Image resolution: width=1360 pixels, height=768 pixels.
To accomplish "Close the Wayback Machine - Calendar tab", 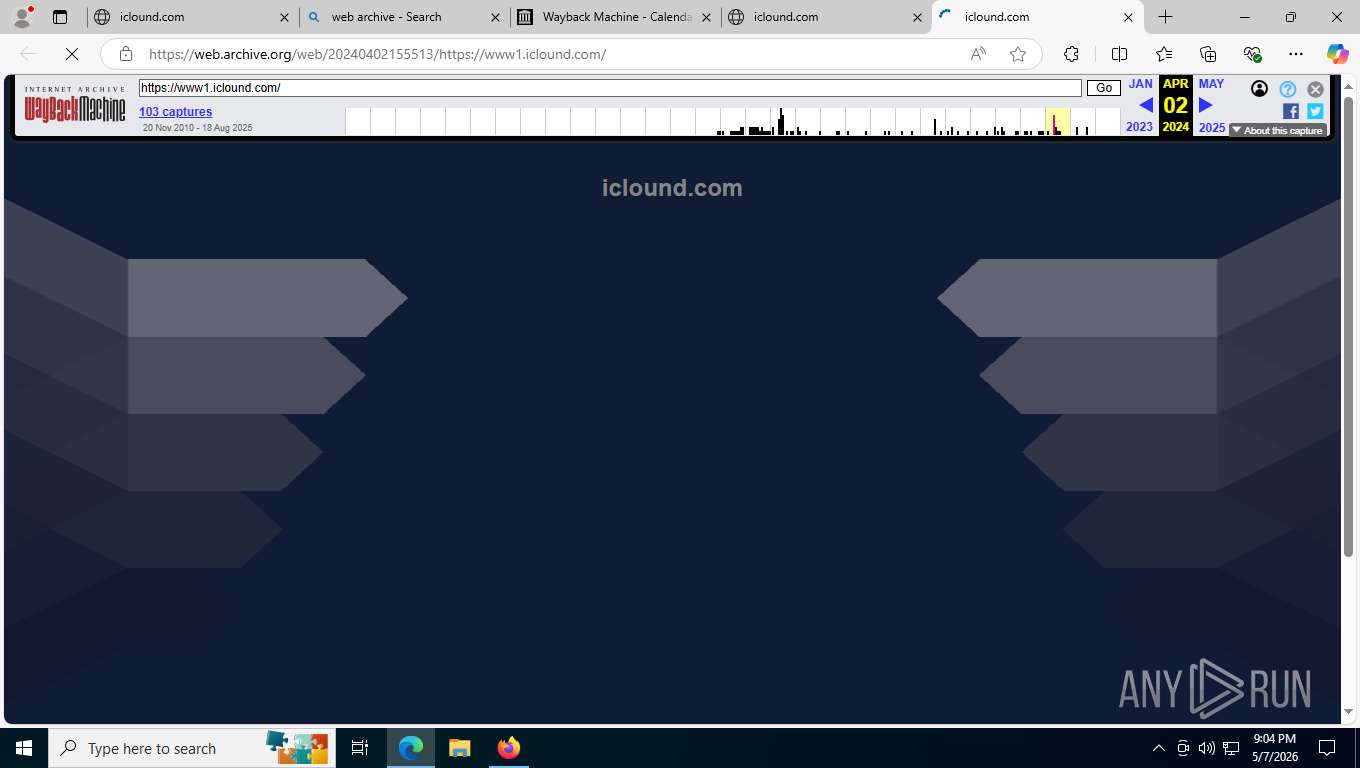I will (706, 17).
